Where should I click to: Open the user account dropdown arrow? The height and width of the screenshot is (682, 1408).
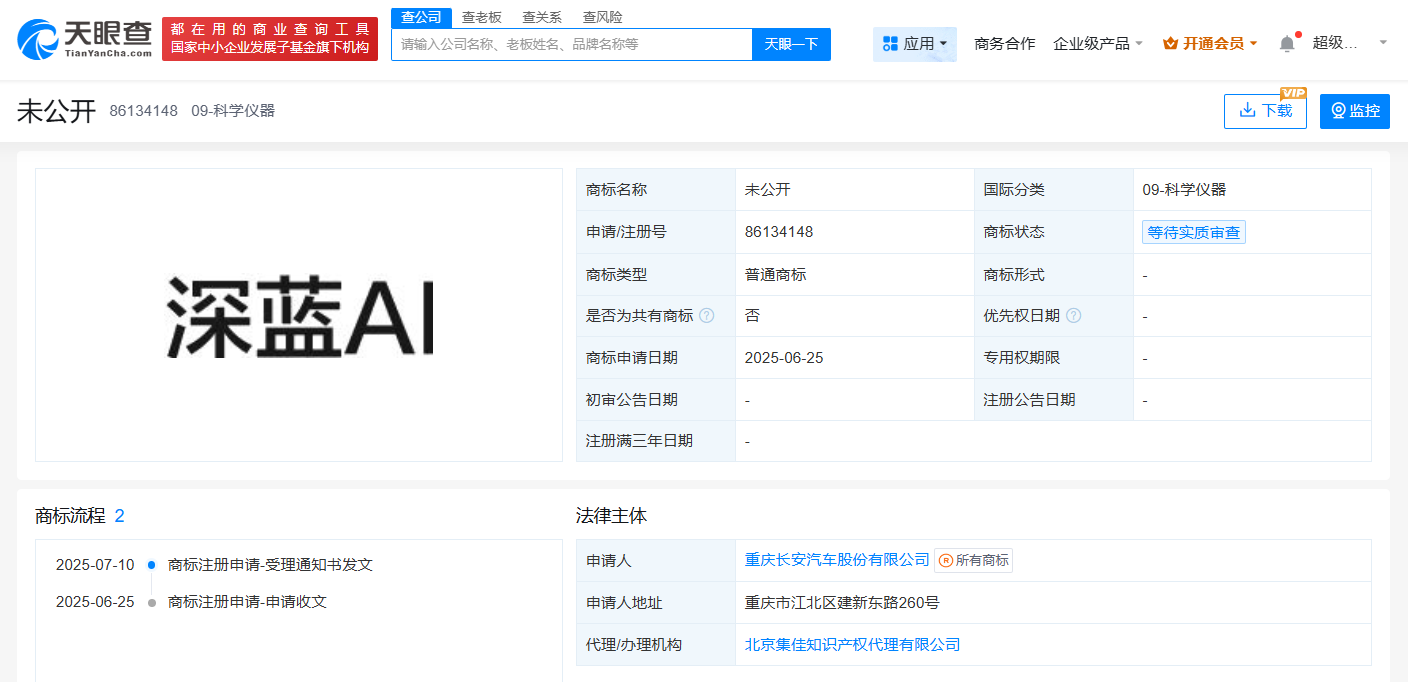1383,43
